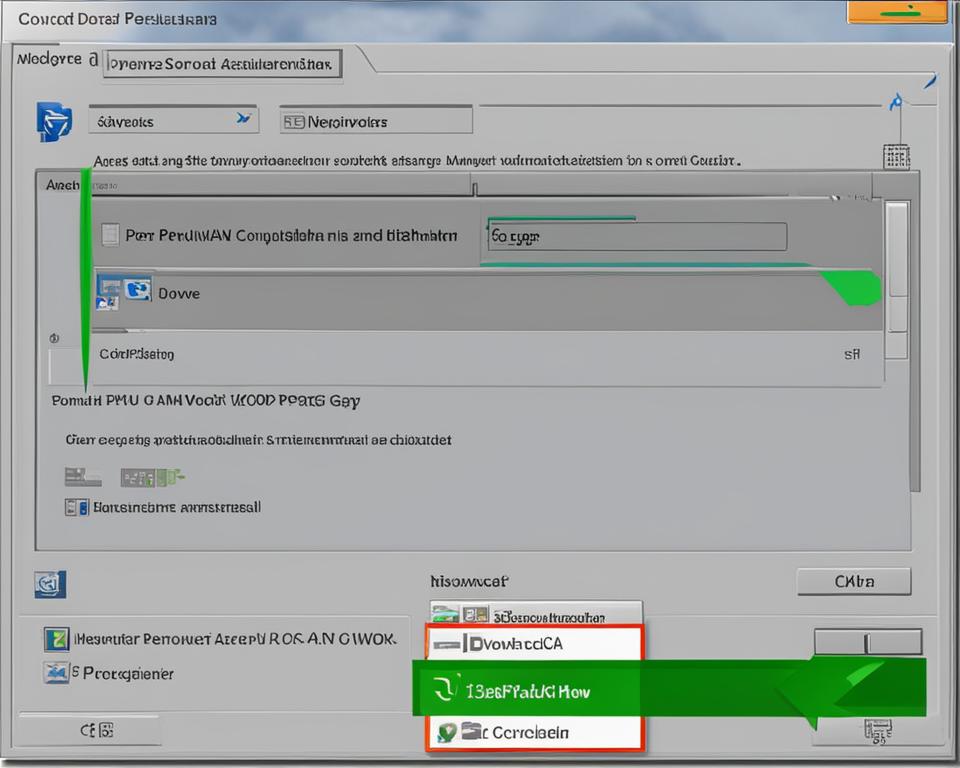Select the Dovve row
The width and height of the screenshot is (960, 768).
pos(487,299)
